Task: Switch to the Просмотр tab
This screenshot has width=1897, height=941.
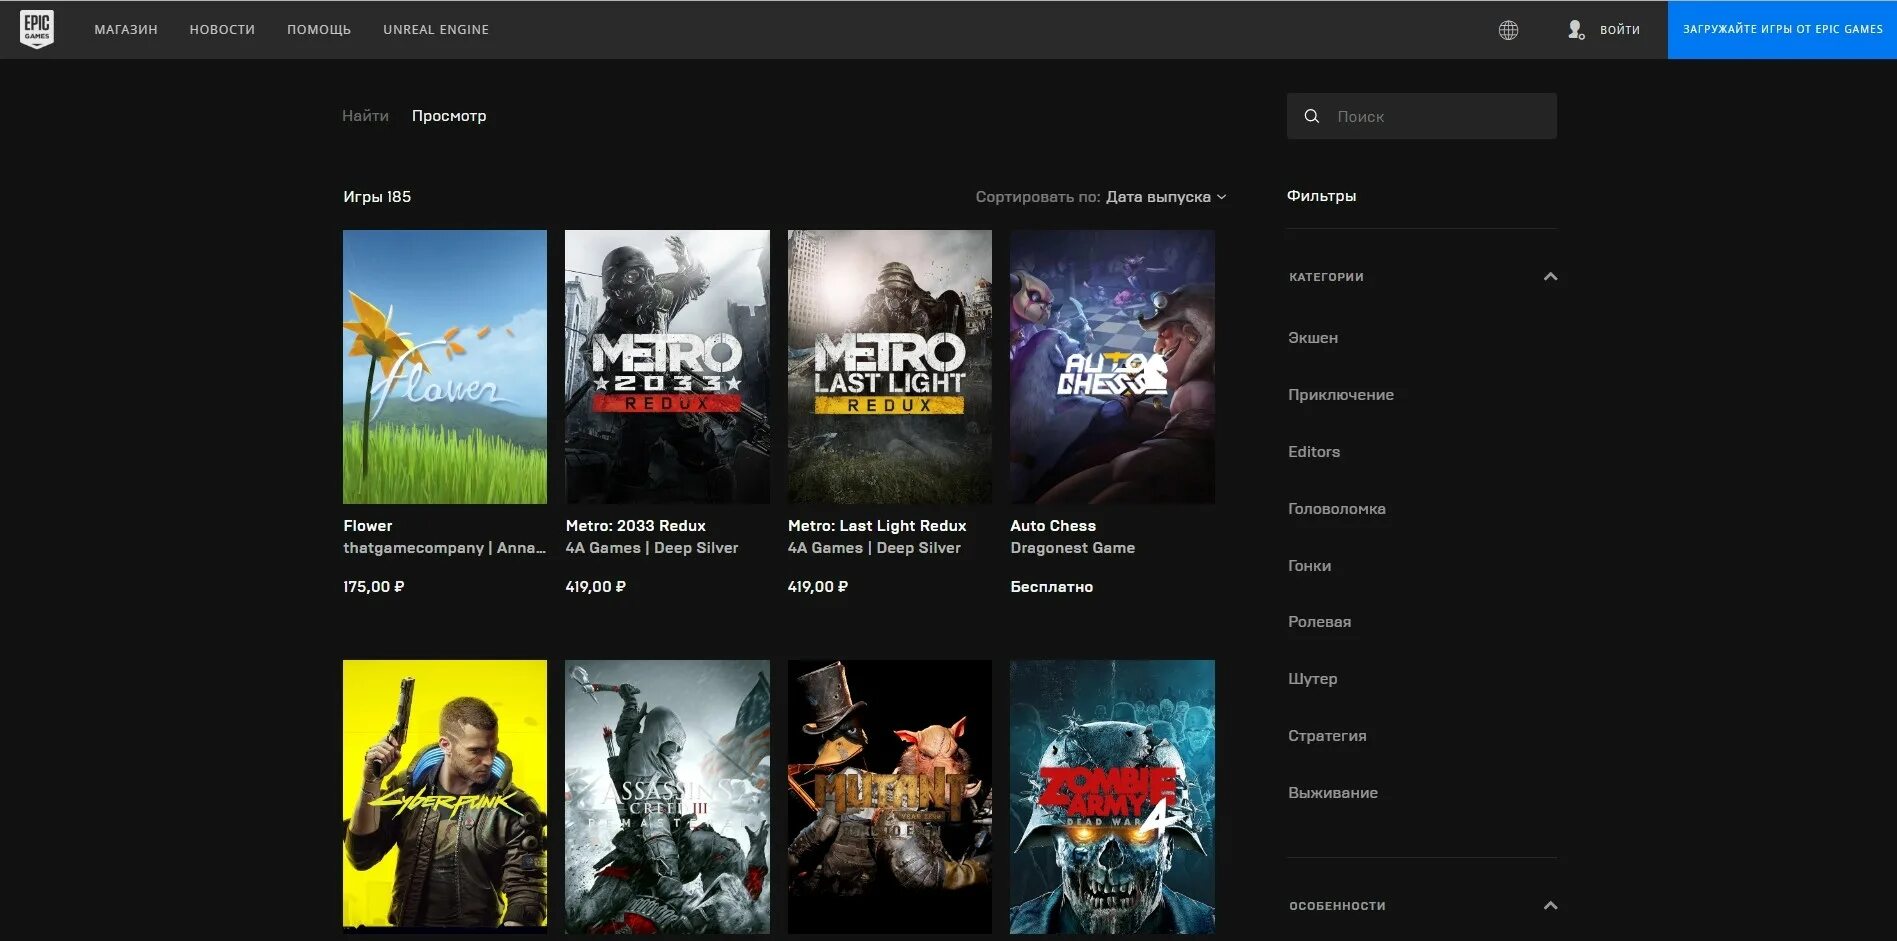Action: click(449, 116)
